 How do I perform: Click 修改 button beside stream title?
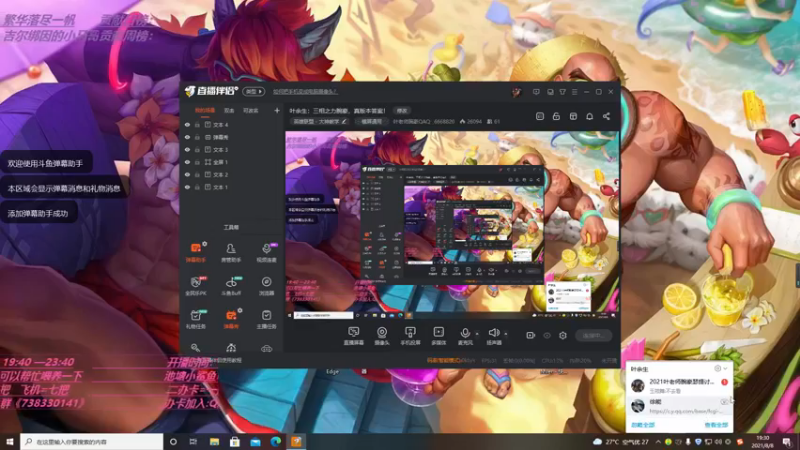(x=402, y=111)
